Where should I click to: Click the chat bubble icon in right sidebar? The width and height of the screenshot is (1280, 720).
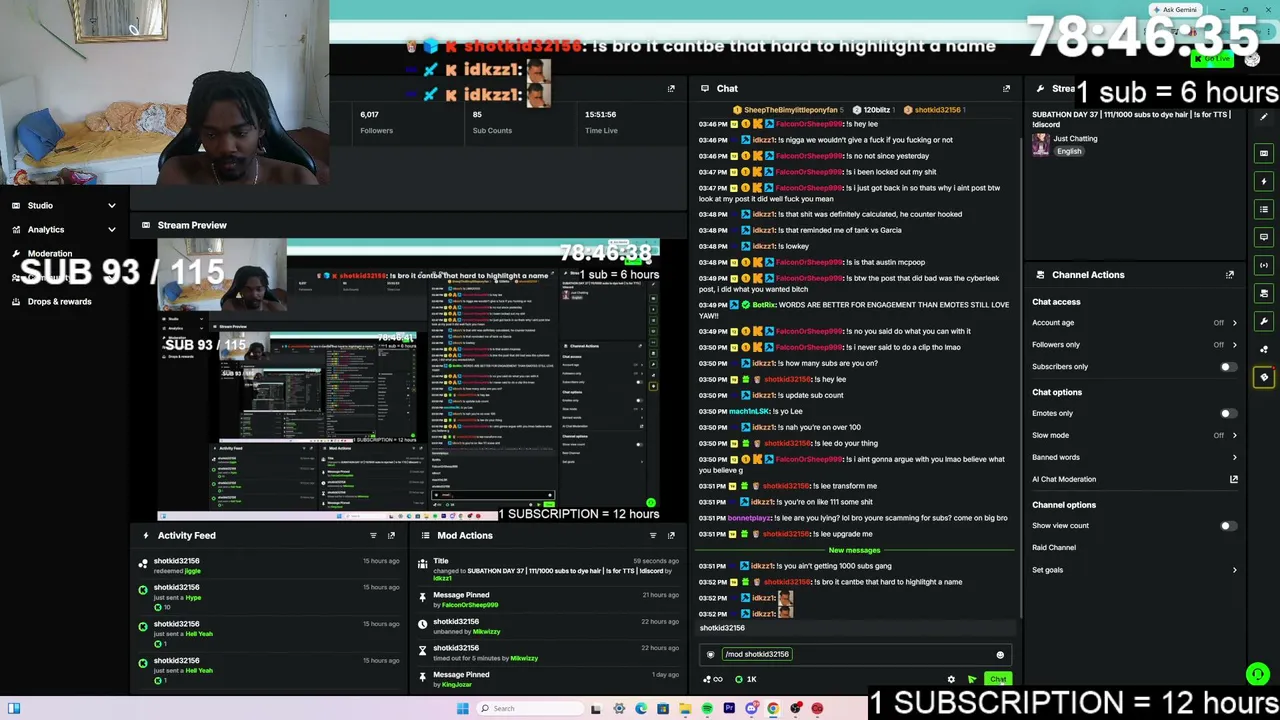1264,237
